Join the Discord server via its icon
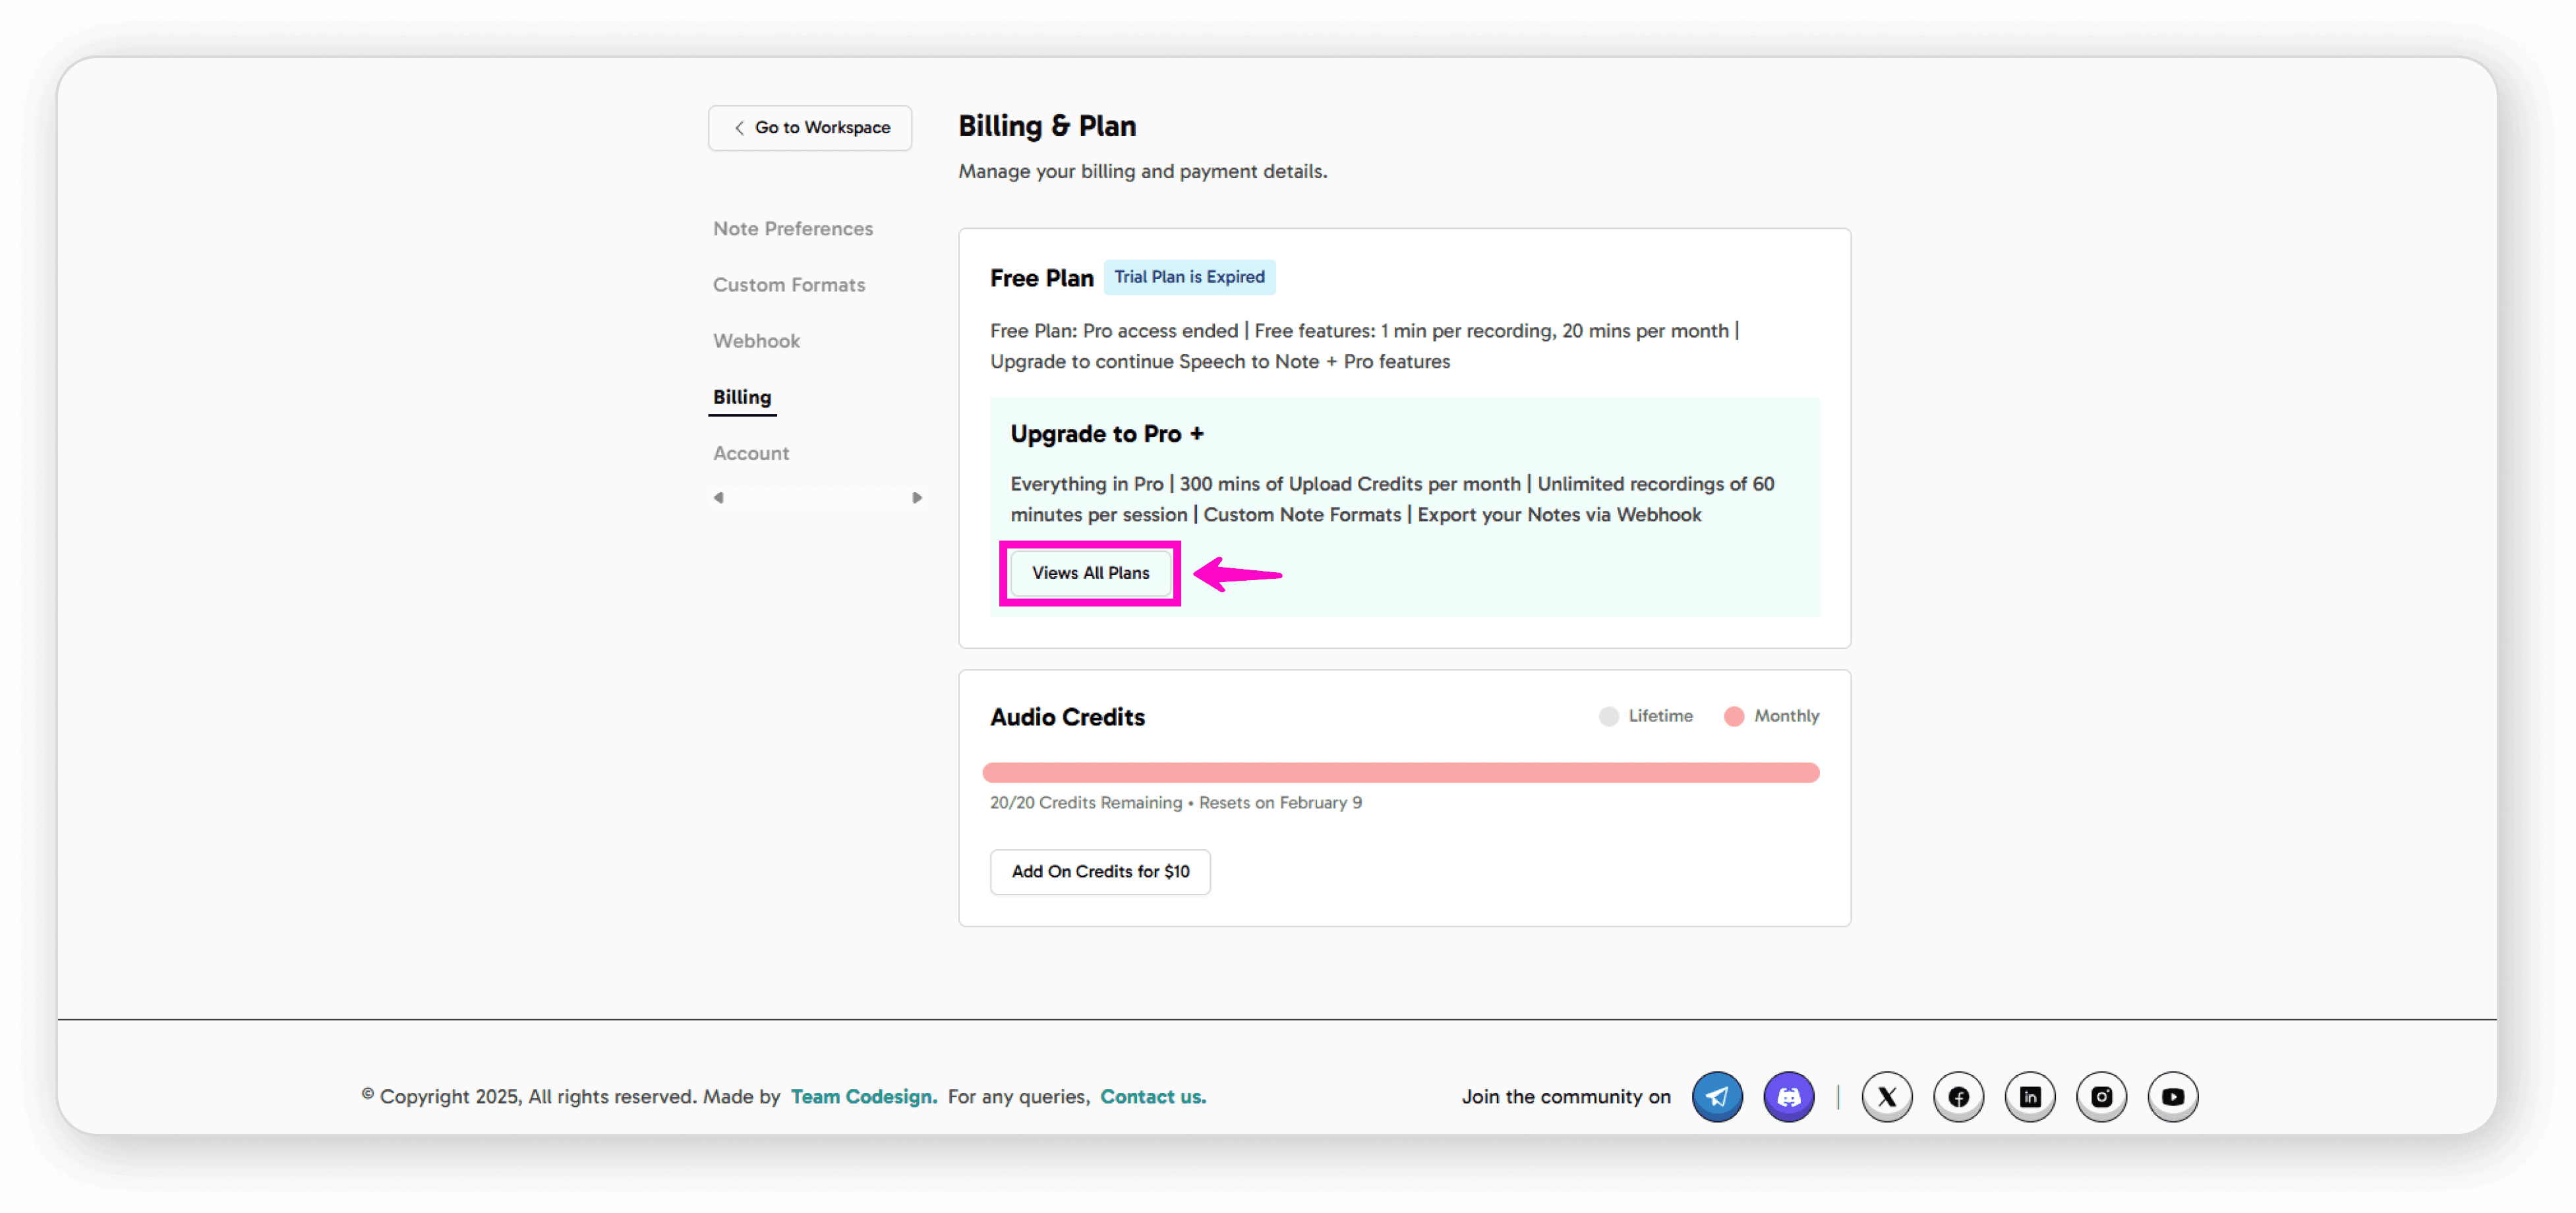2576x1213 pixels. [1789, 1096]
